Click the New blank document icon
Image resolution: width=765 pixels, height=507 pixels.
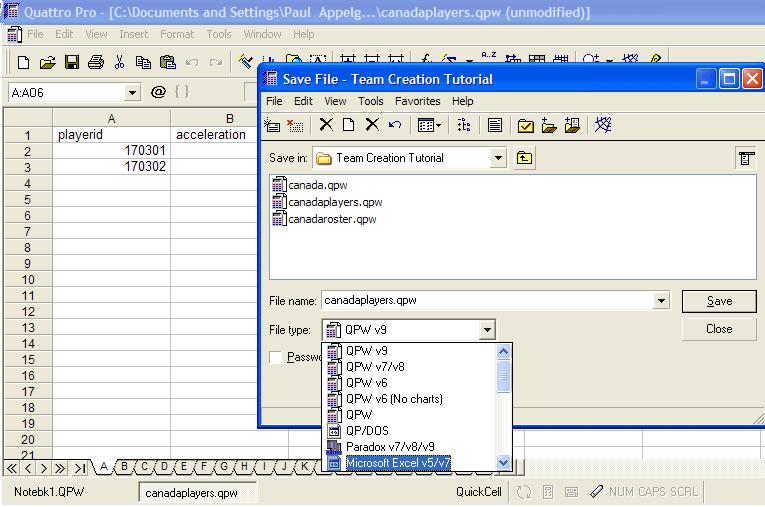[x=23, y=62]
